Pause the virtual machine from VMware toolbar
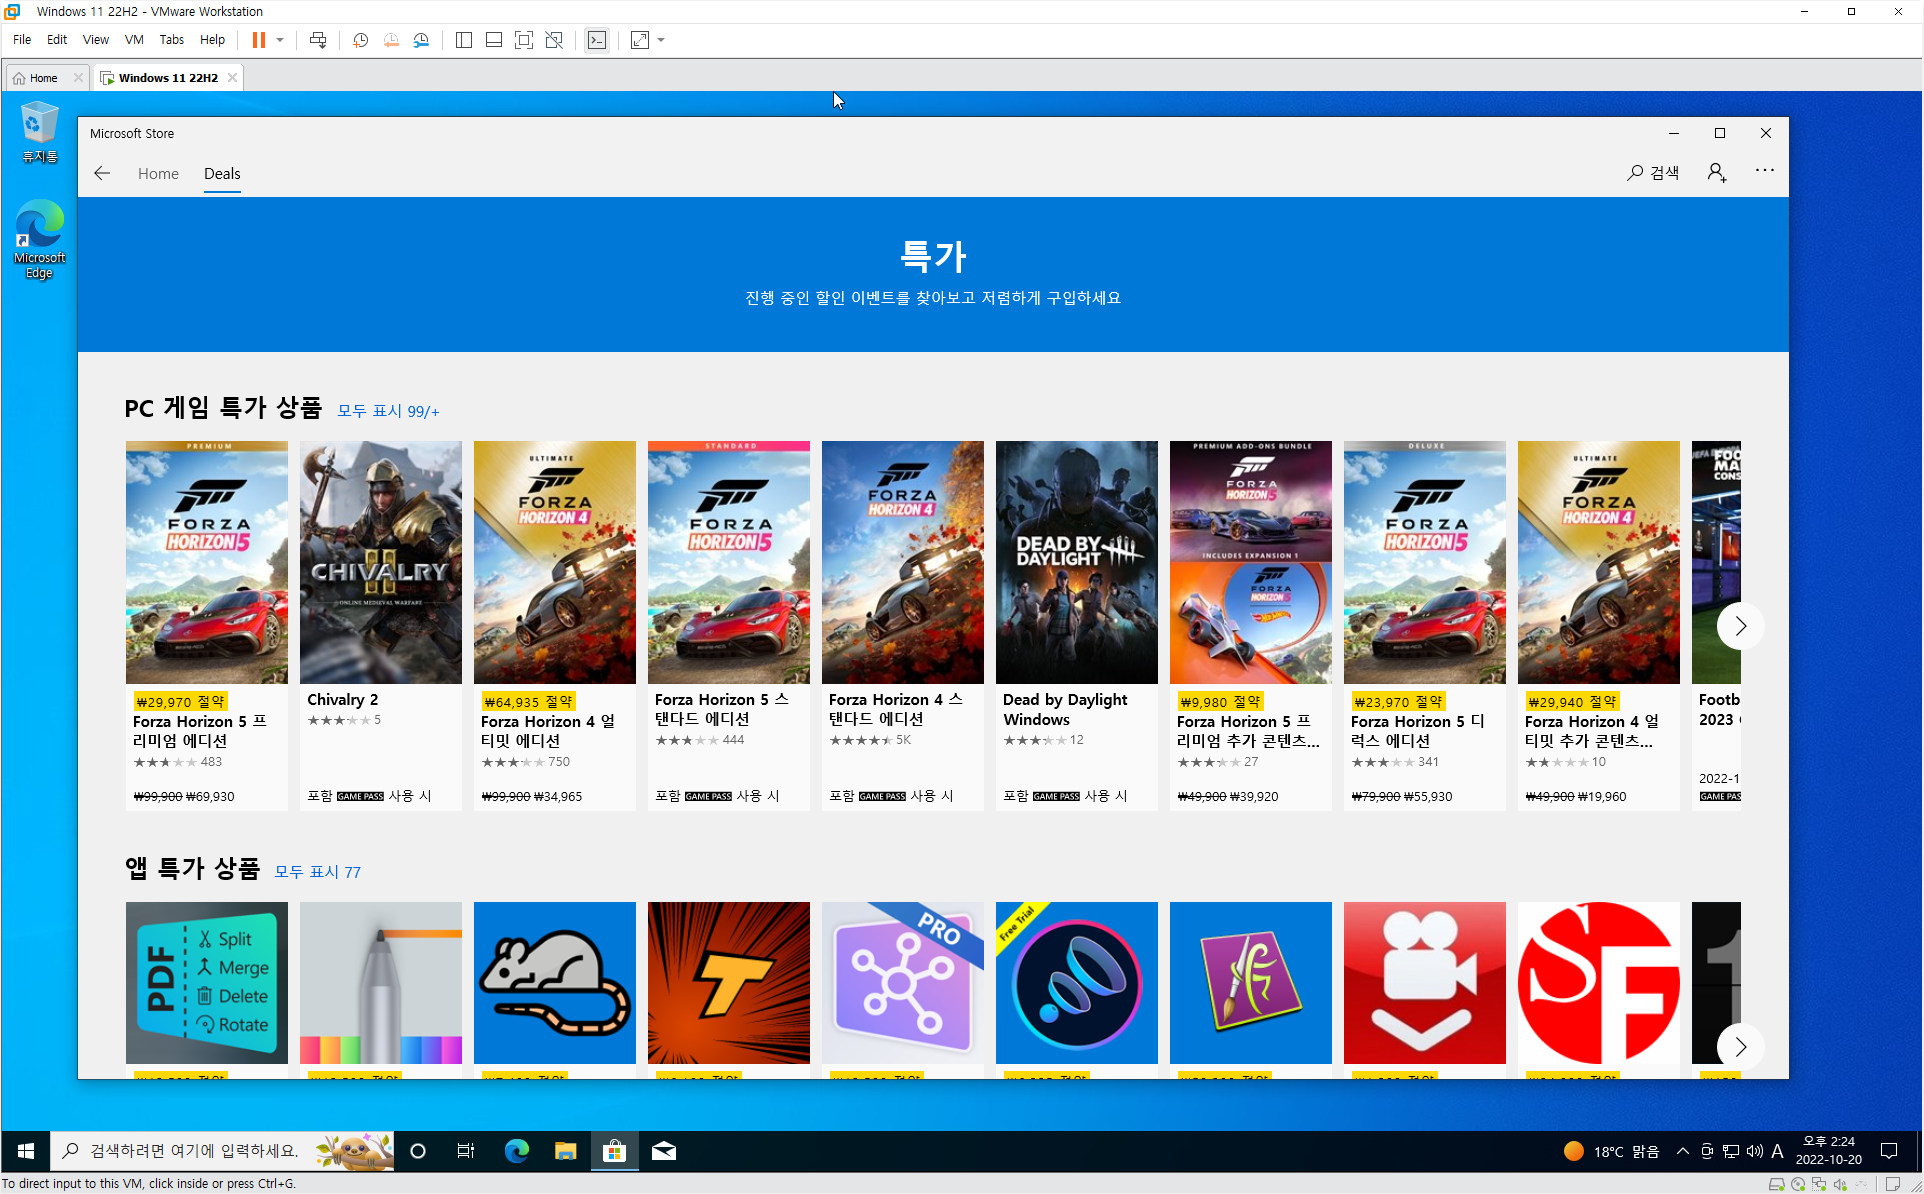1924x1194 pixels. tap(258, 40)
